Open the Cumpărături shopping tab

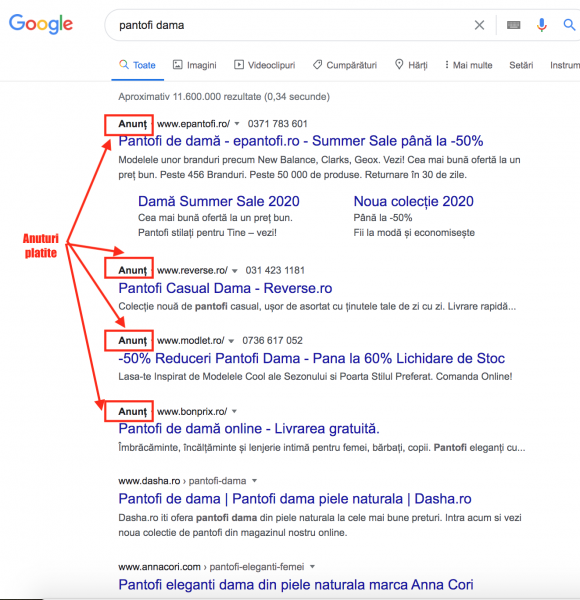[345, 65]
